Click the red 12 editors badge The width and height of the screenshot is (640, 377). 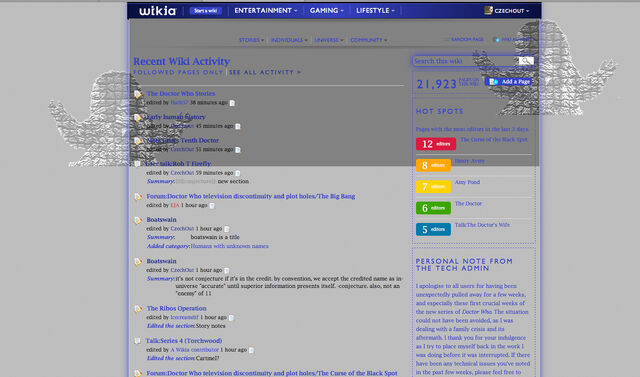tap(436, 144)
